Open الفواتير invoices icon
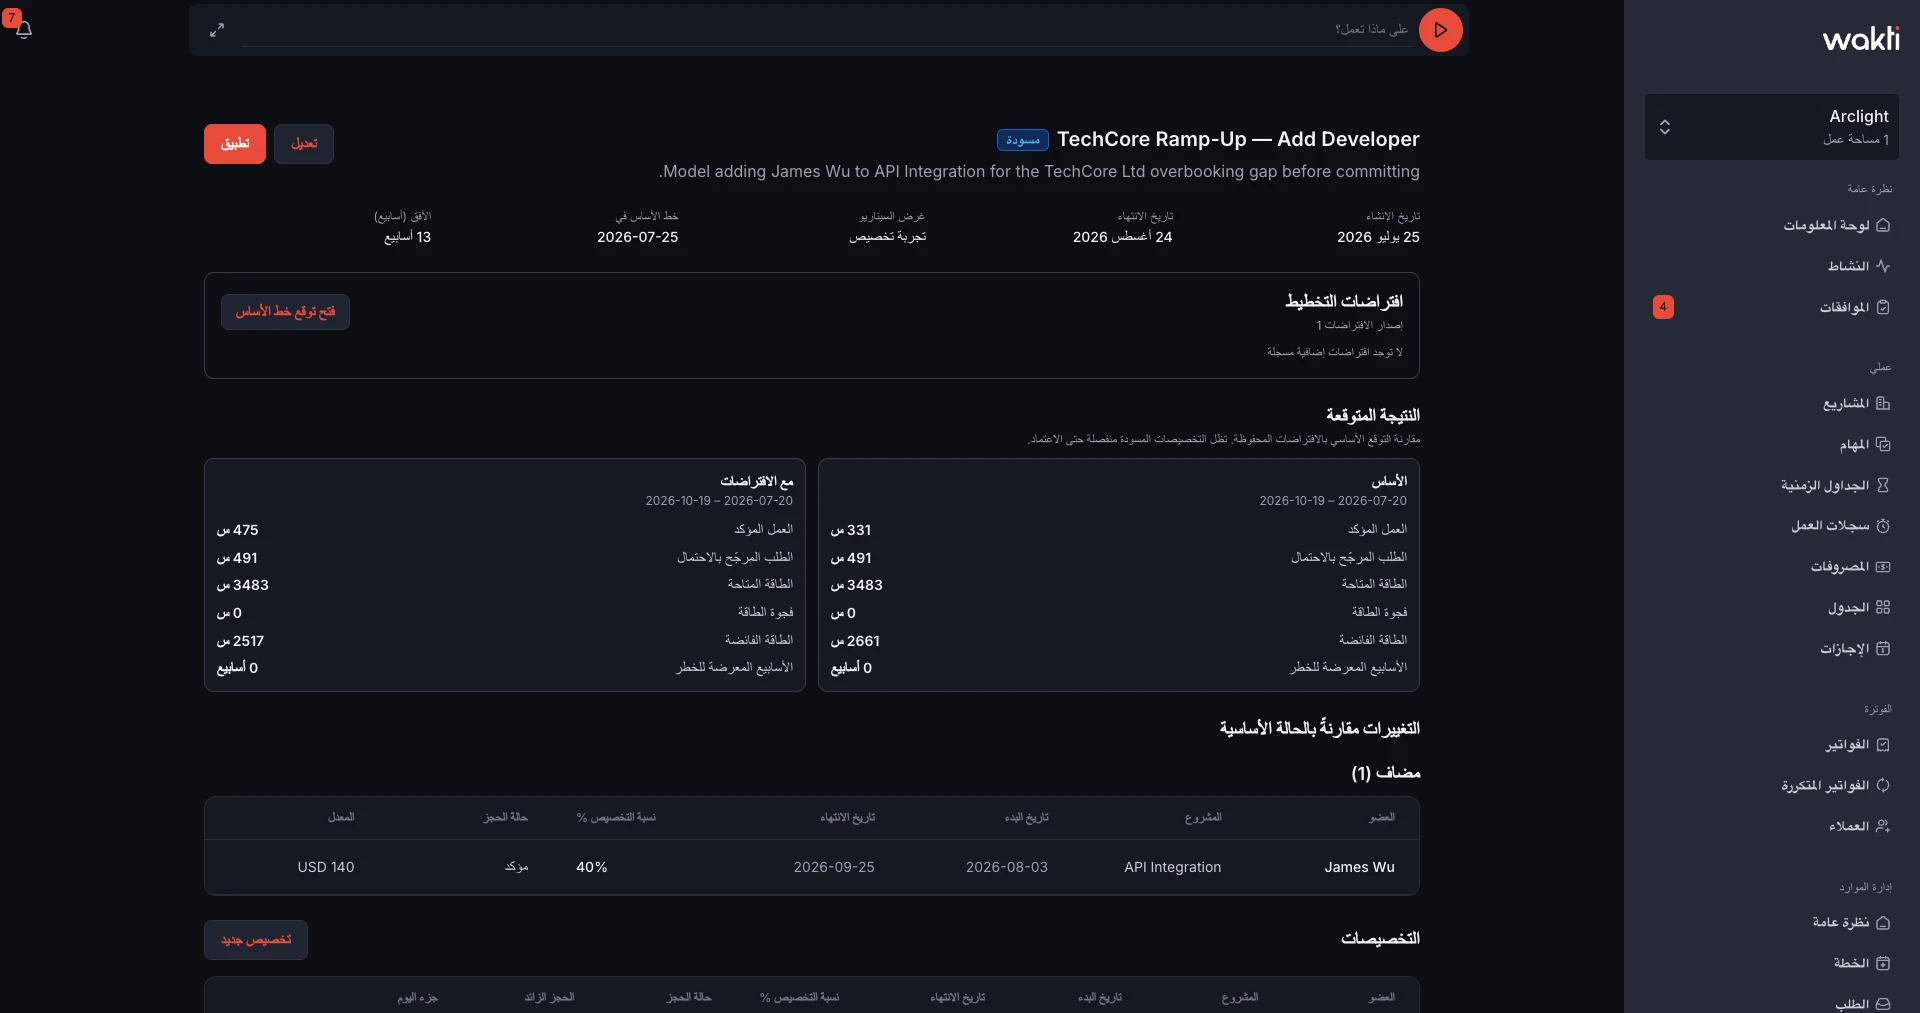 [x=1883, y=745]
